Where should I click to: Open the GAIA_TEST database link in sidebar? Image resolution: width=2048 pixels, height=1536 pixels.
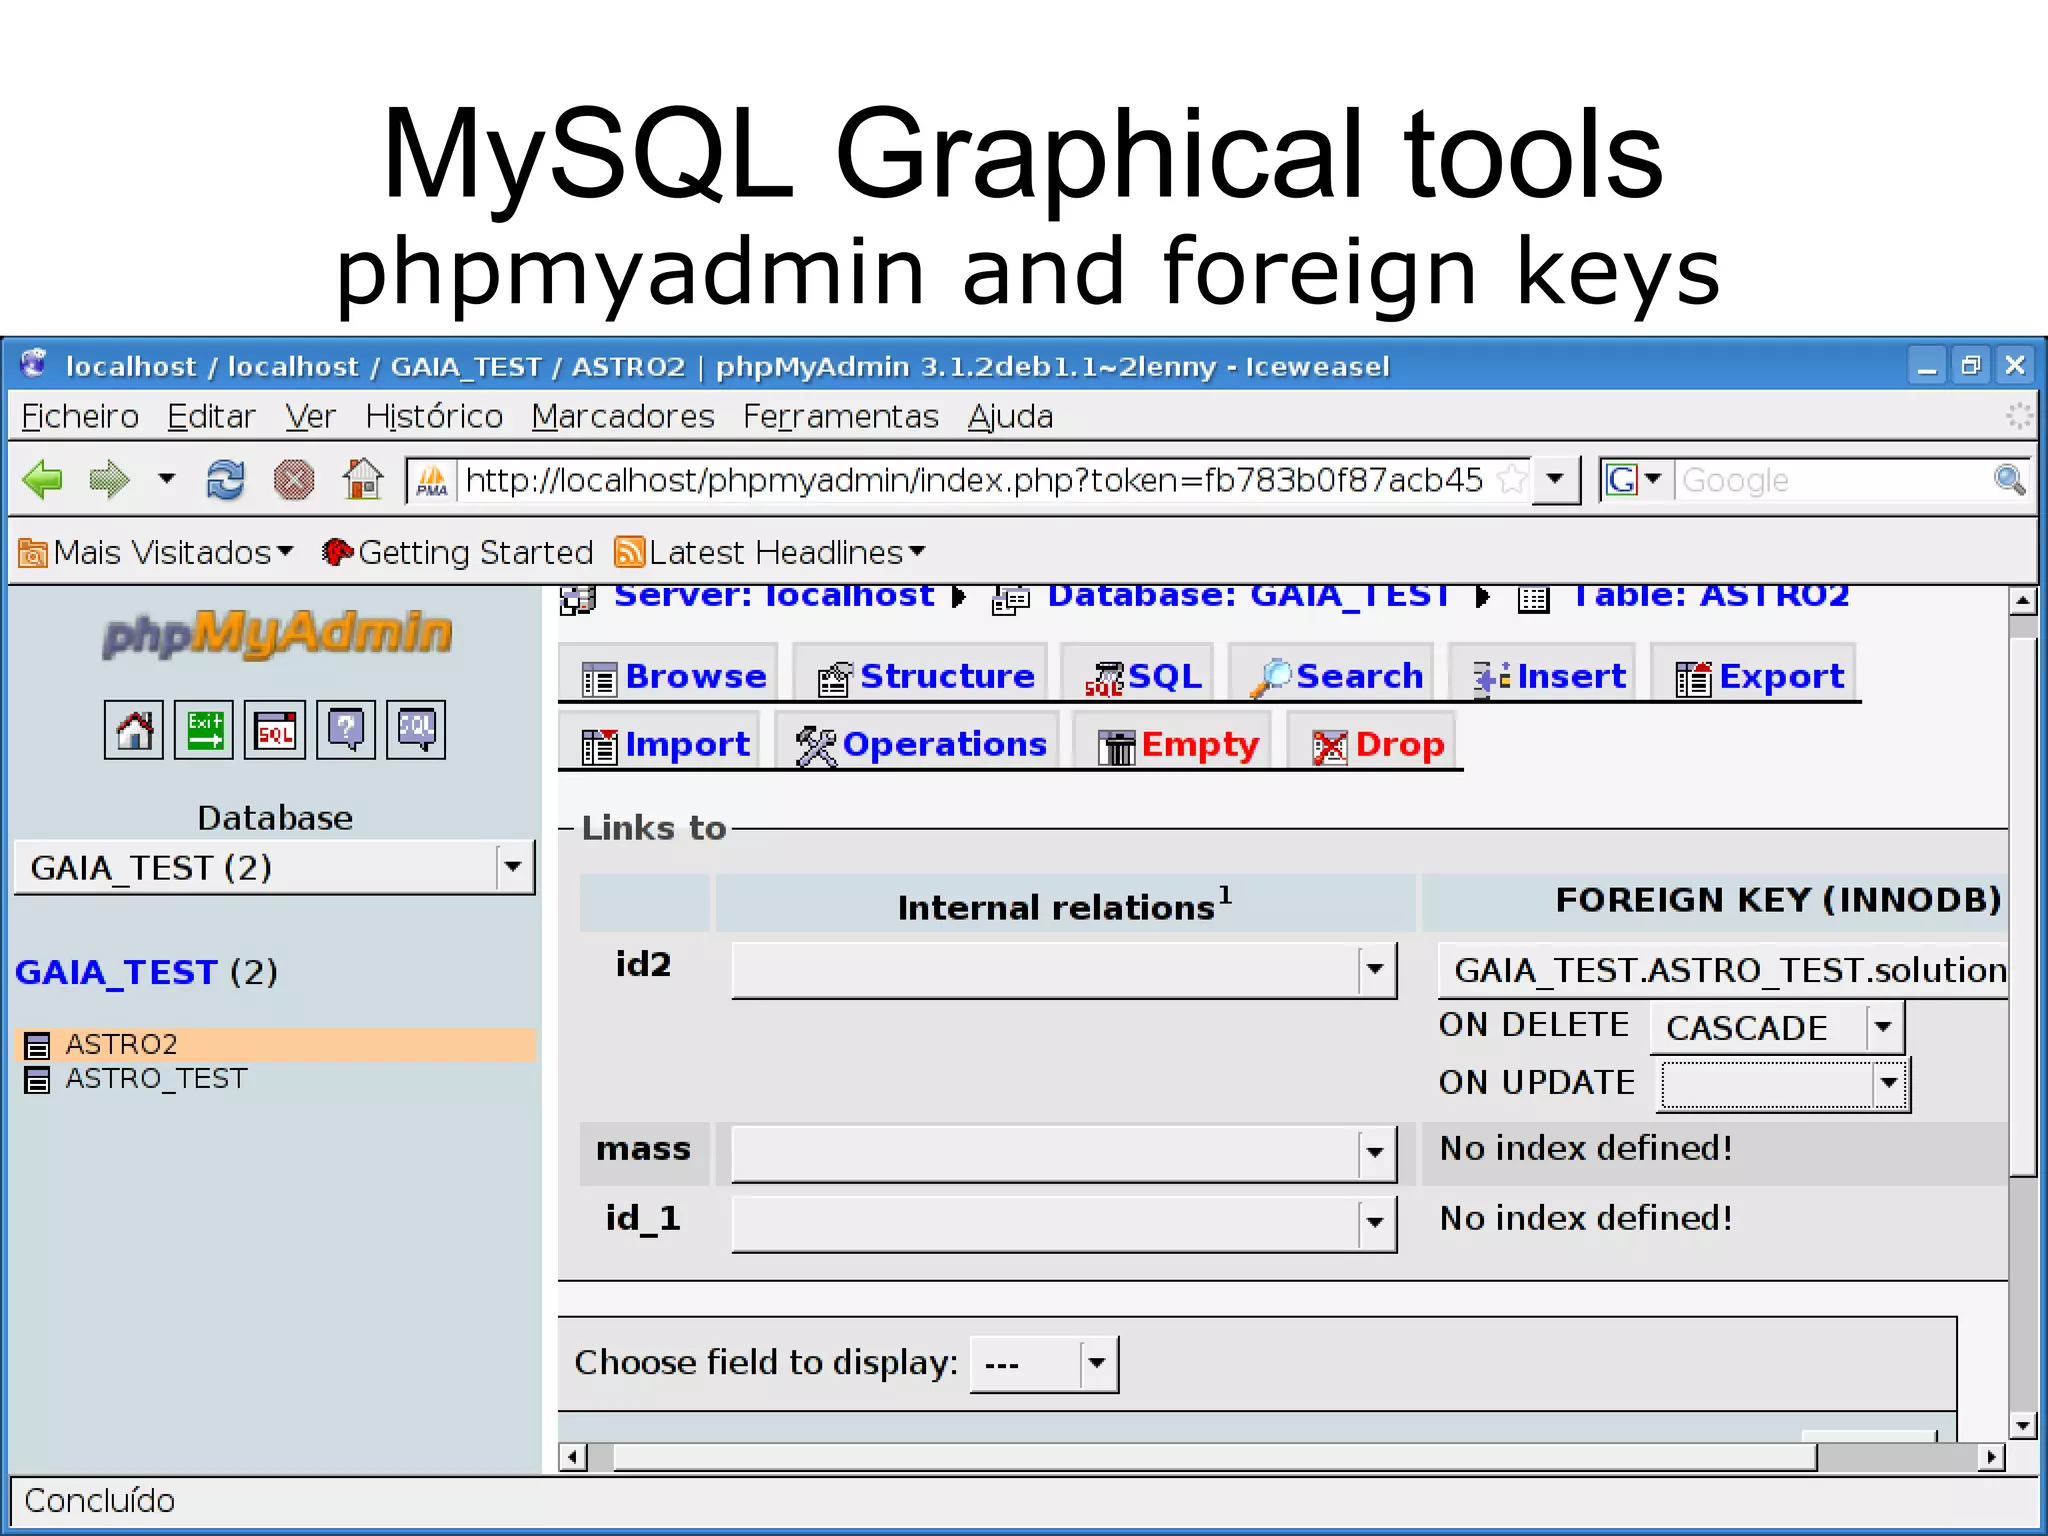116,972
